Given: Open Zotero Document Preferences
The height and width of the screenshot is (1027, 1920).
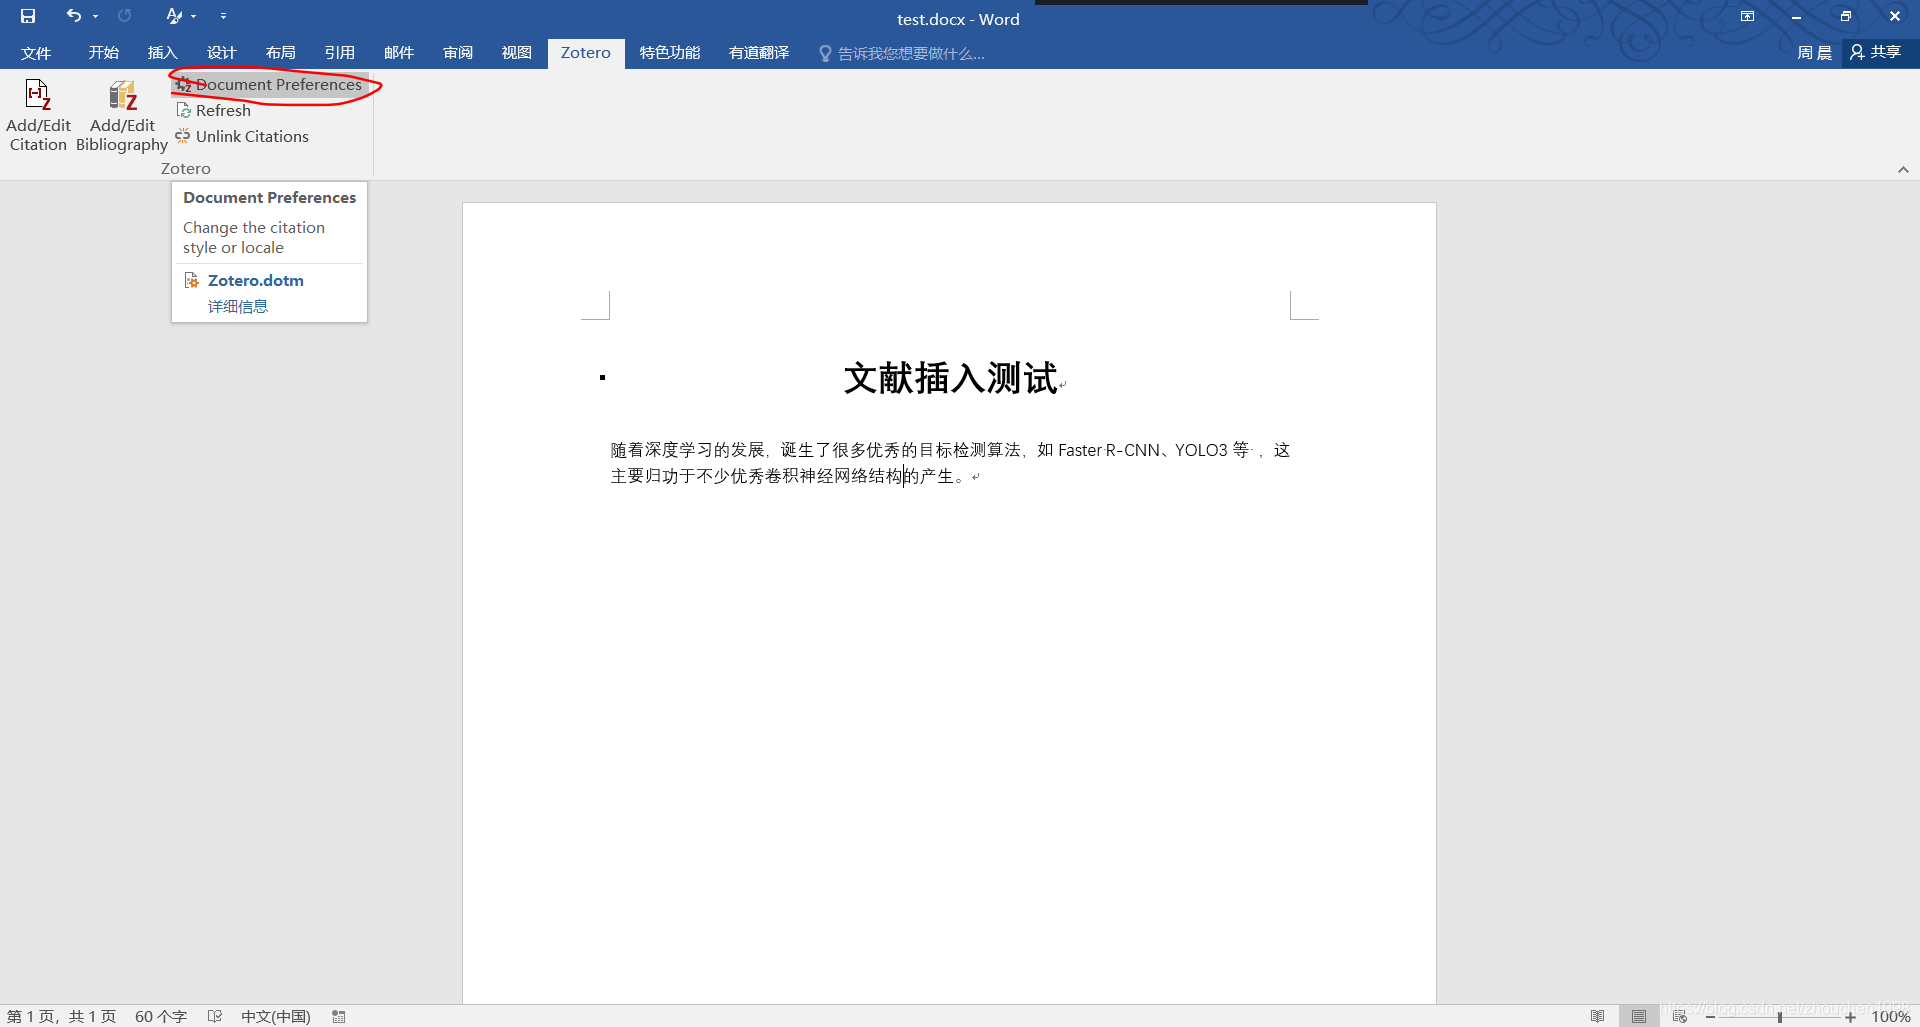Looking at the screenshot, I should 269,85.
